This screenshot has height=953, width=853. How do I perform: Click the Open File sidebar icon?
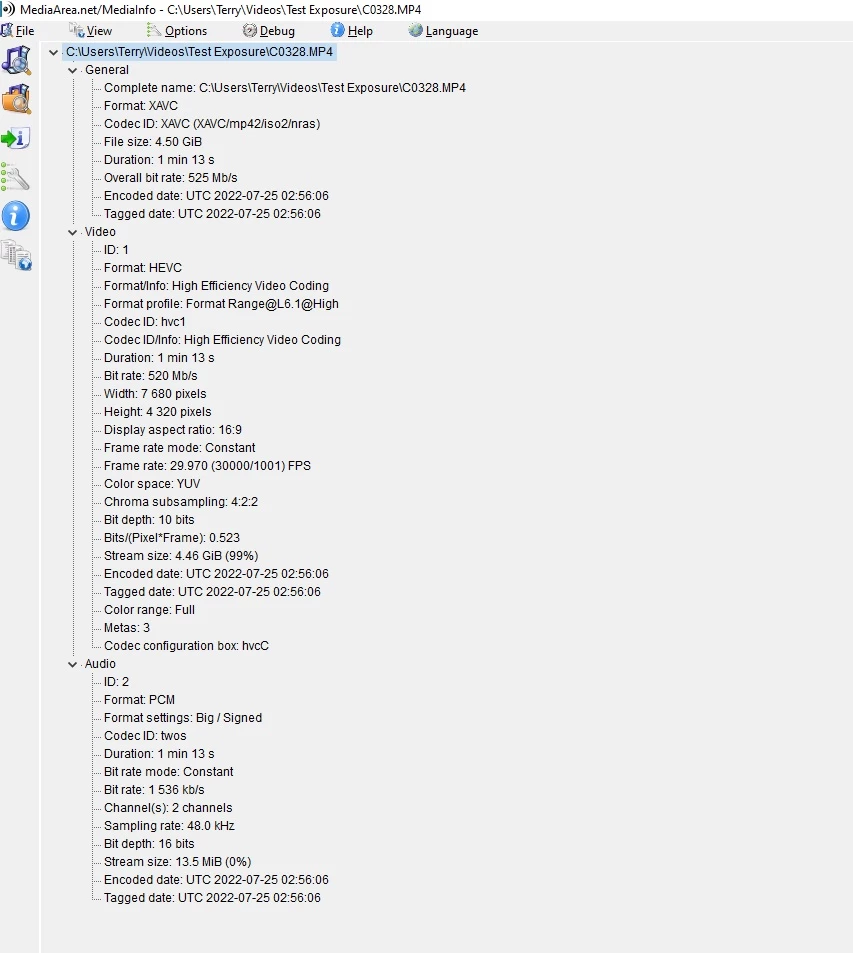[16, 60]
